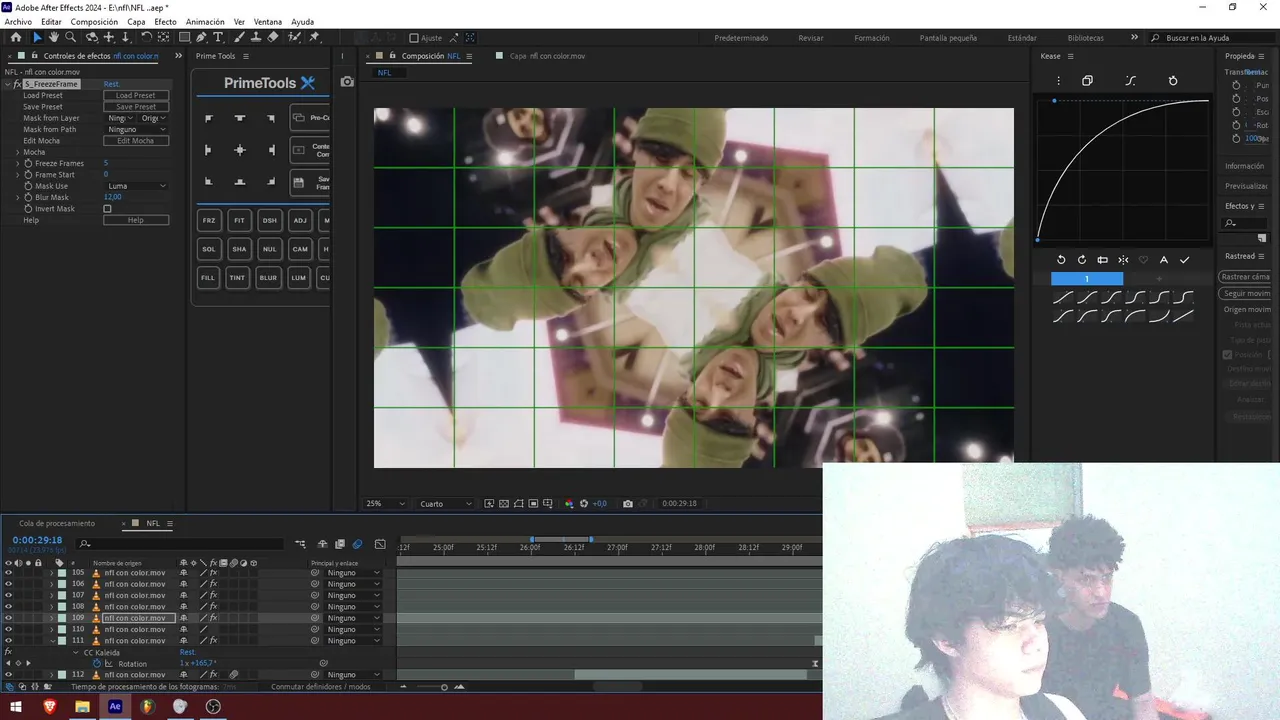Open the Mask Use Luma dropdown
The height and width of the screenshot is (720, 1280).
point(137,186)
